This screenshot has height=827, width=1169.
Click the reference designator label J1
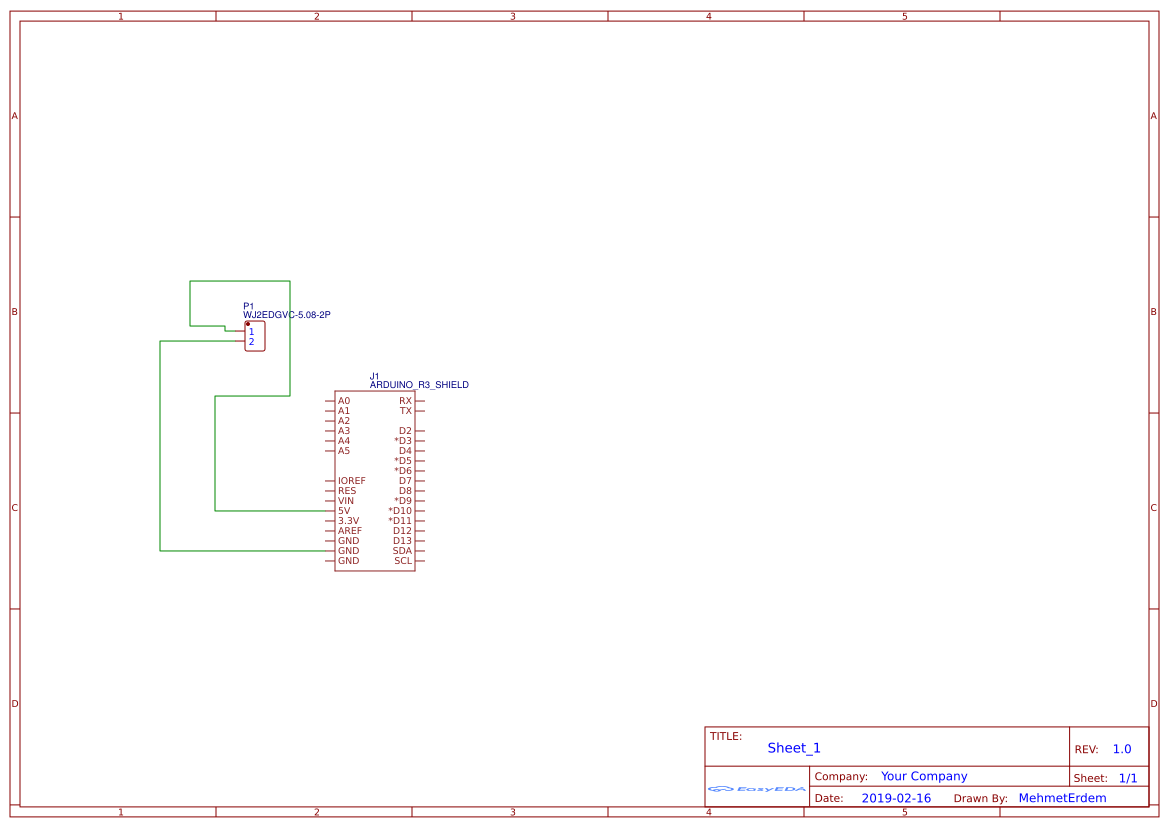coord(374,374)
